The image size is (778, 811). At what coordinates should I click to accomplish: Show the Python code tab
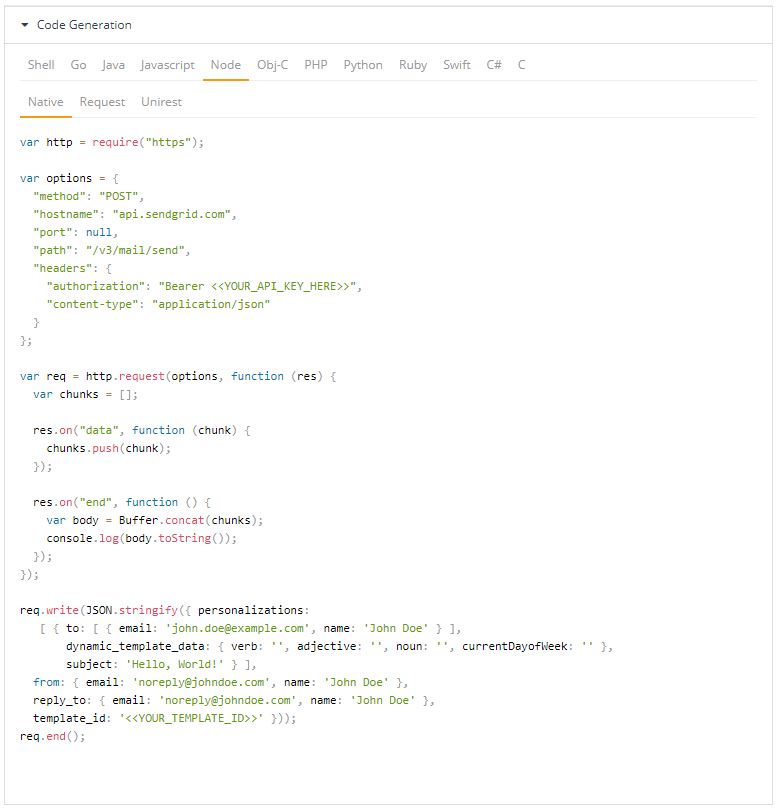[363, 65]
